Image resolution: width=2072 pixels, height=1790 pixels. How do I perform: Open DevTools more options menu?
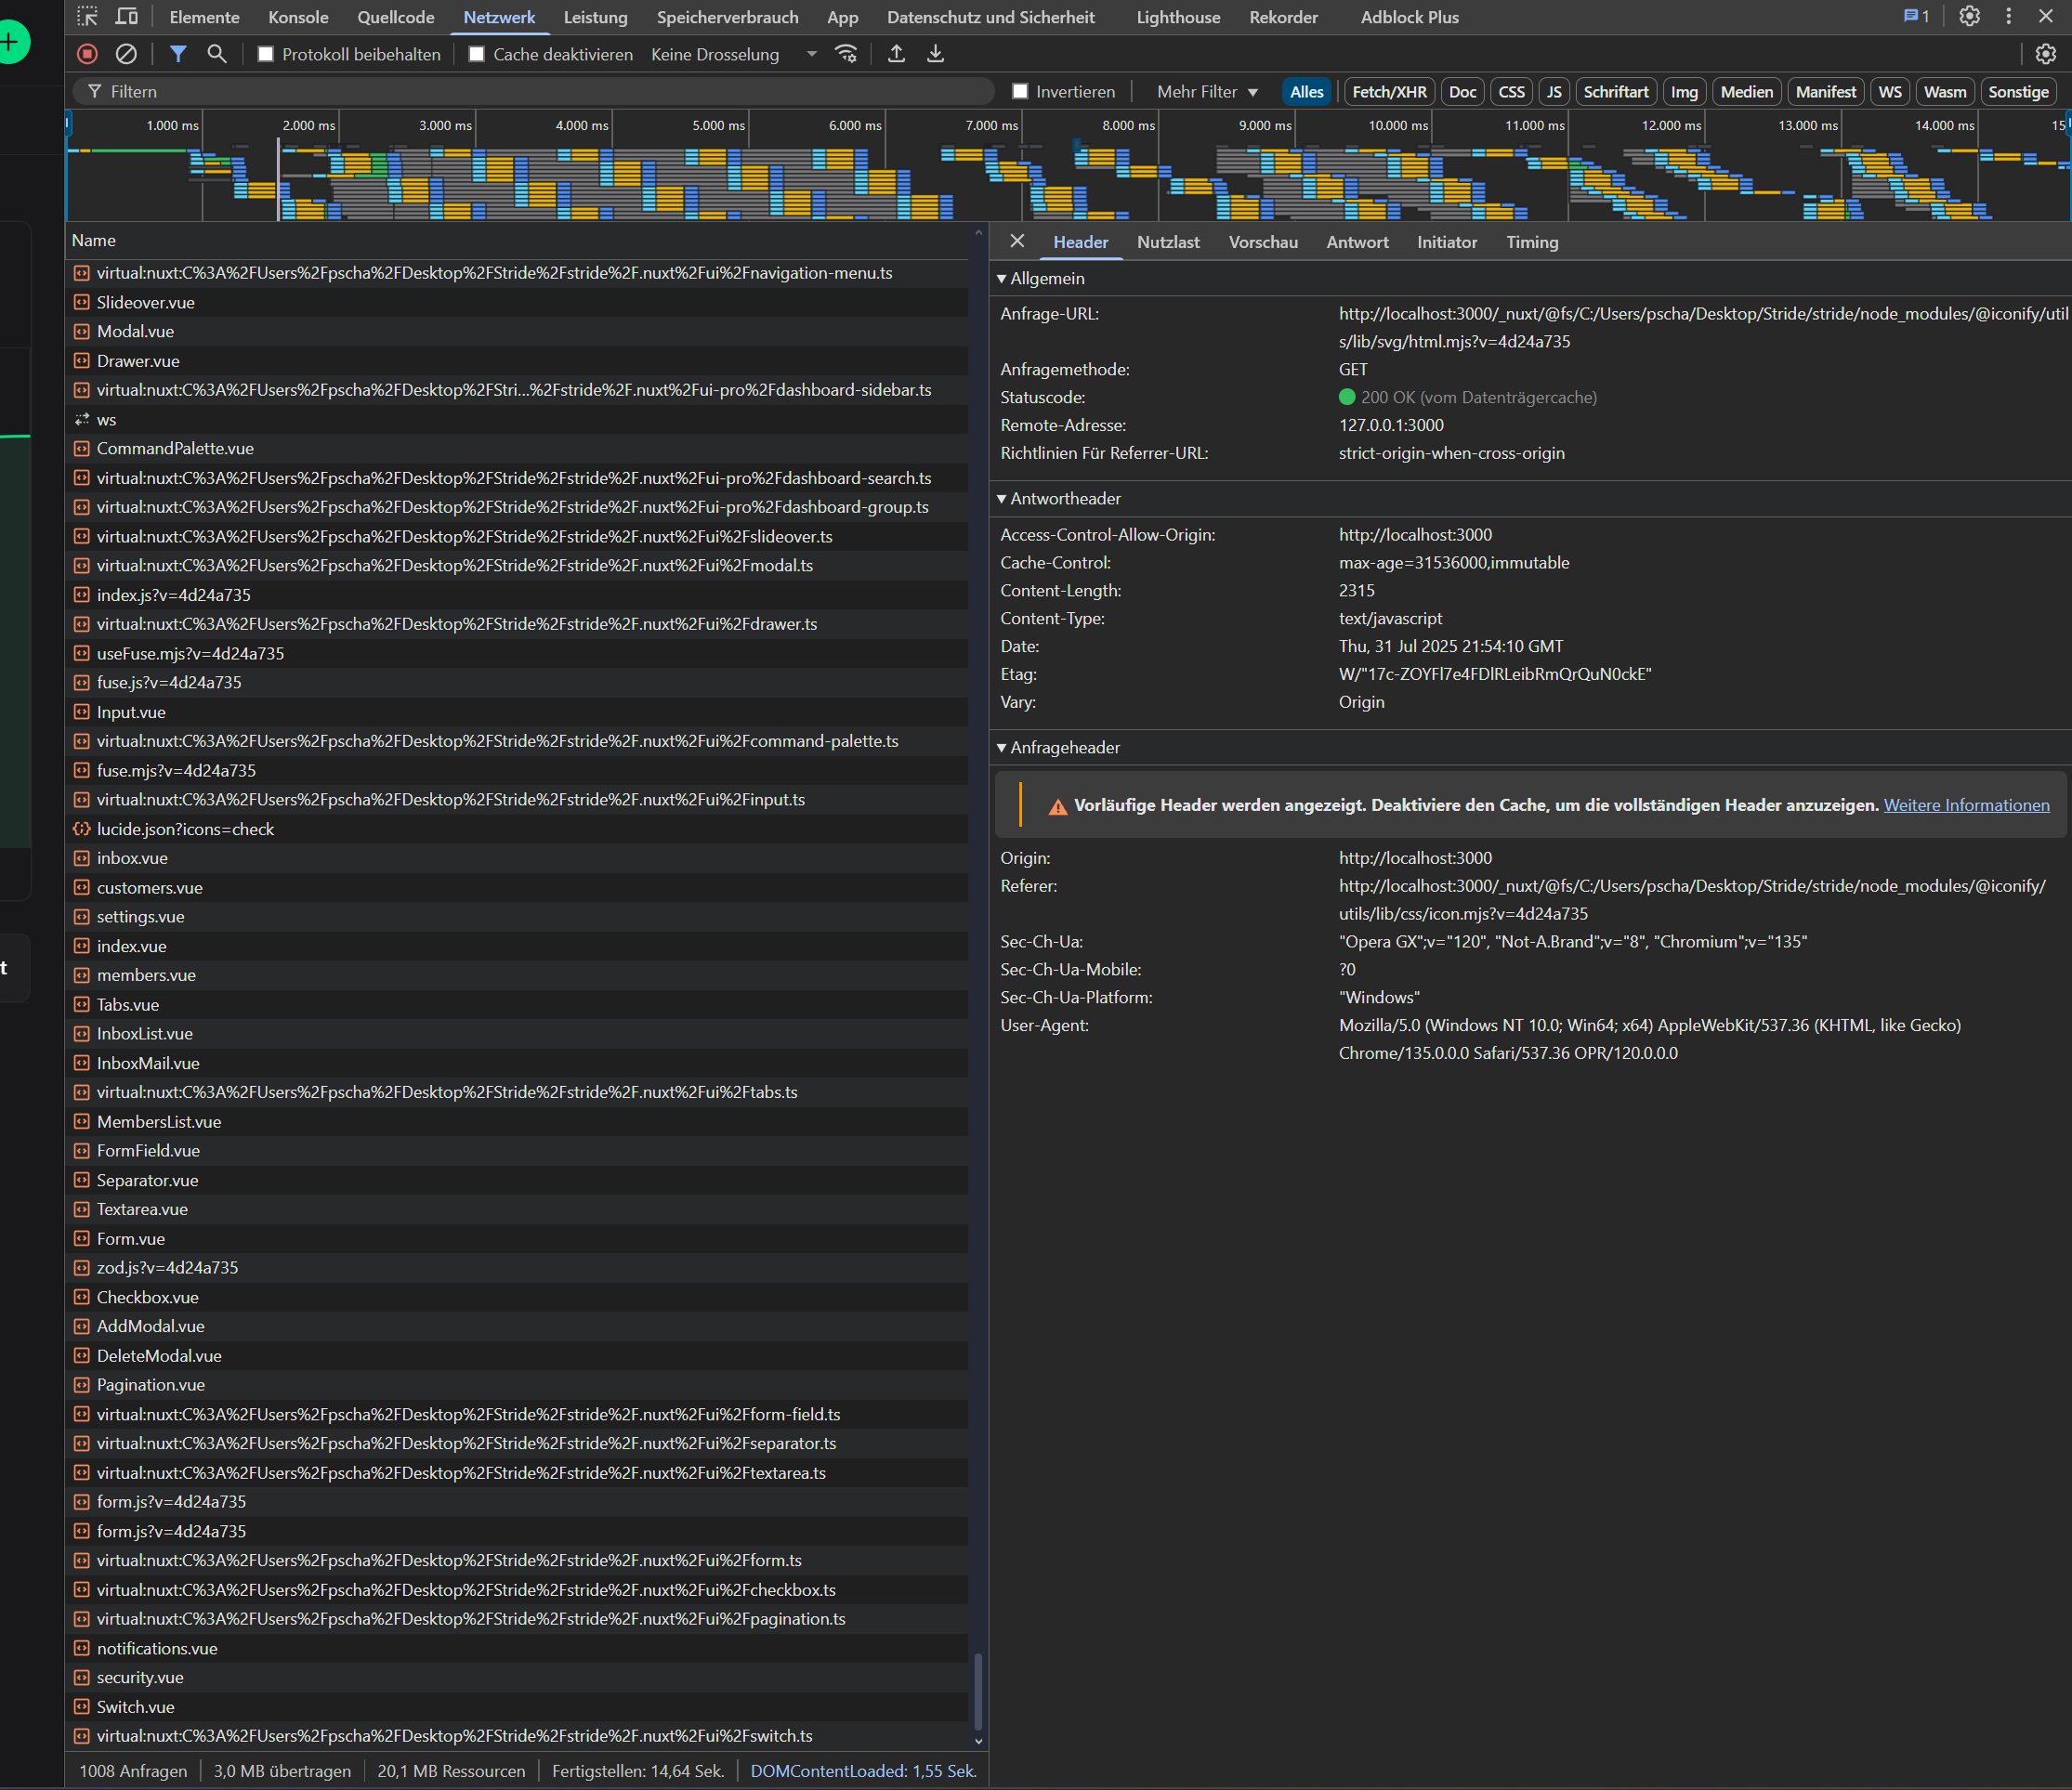pyautogui.click(x=2008, y=17)
